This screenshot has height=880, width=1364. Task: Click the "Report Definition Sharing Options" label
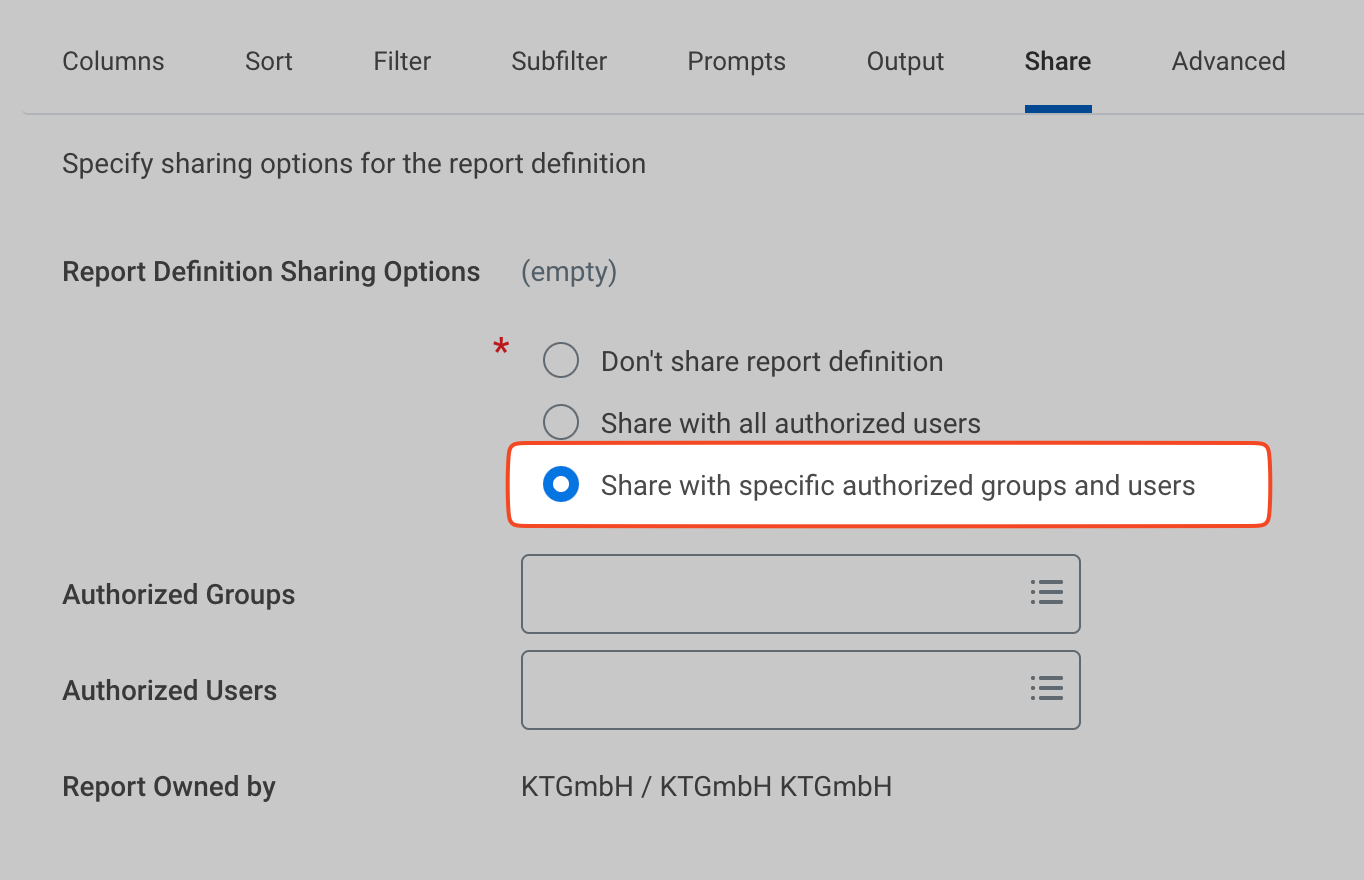271,272
